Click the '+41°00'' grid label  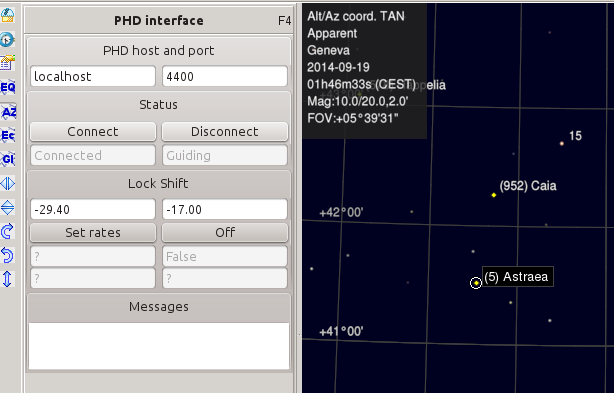341,332
